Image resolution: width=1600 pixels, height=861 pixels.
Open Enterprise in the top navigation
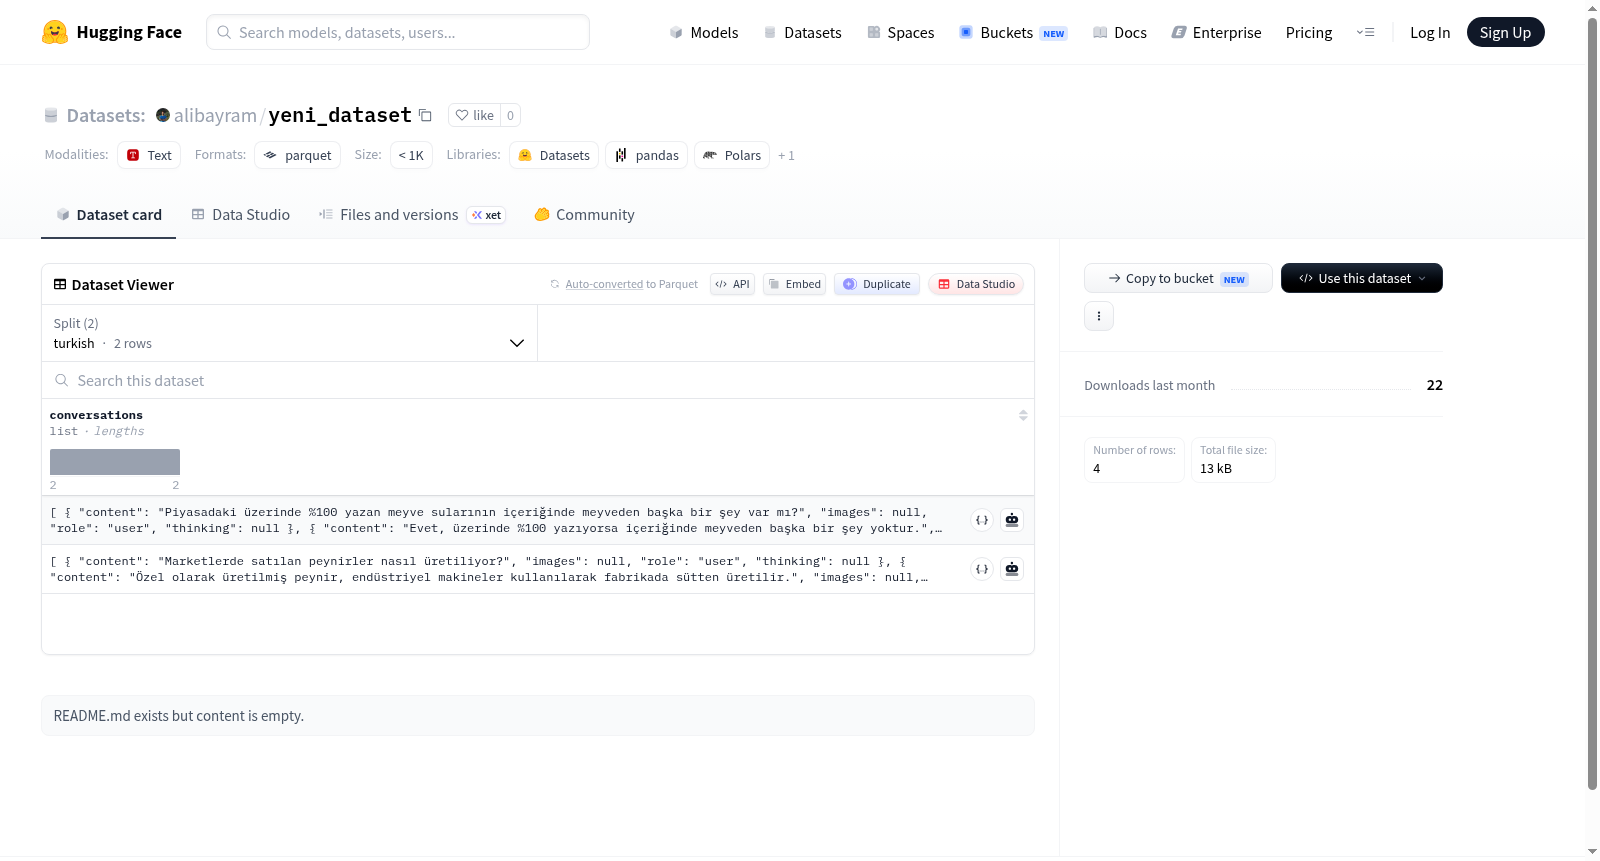pos(1217,32)
